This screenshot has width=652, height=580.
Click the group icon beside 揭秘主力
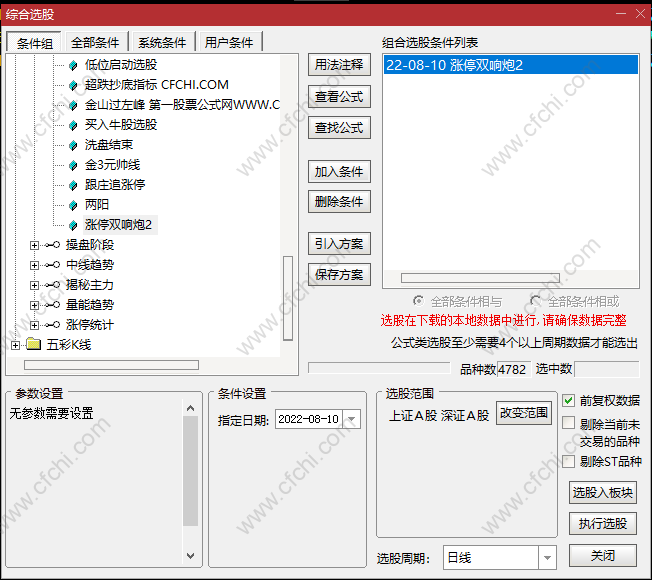pyautogui.click(x=52, y=285)
